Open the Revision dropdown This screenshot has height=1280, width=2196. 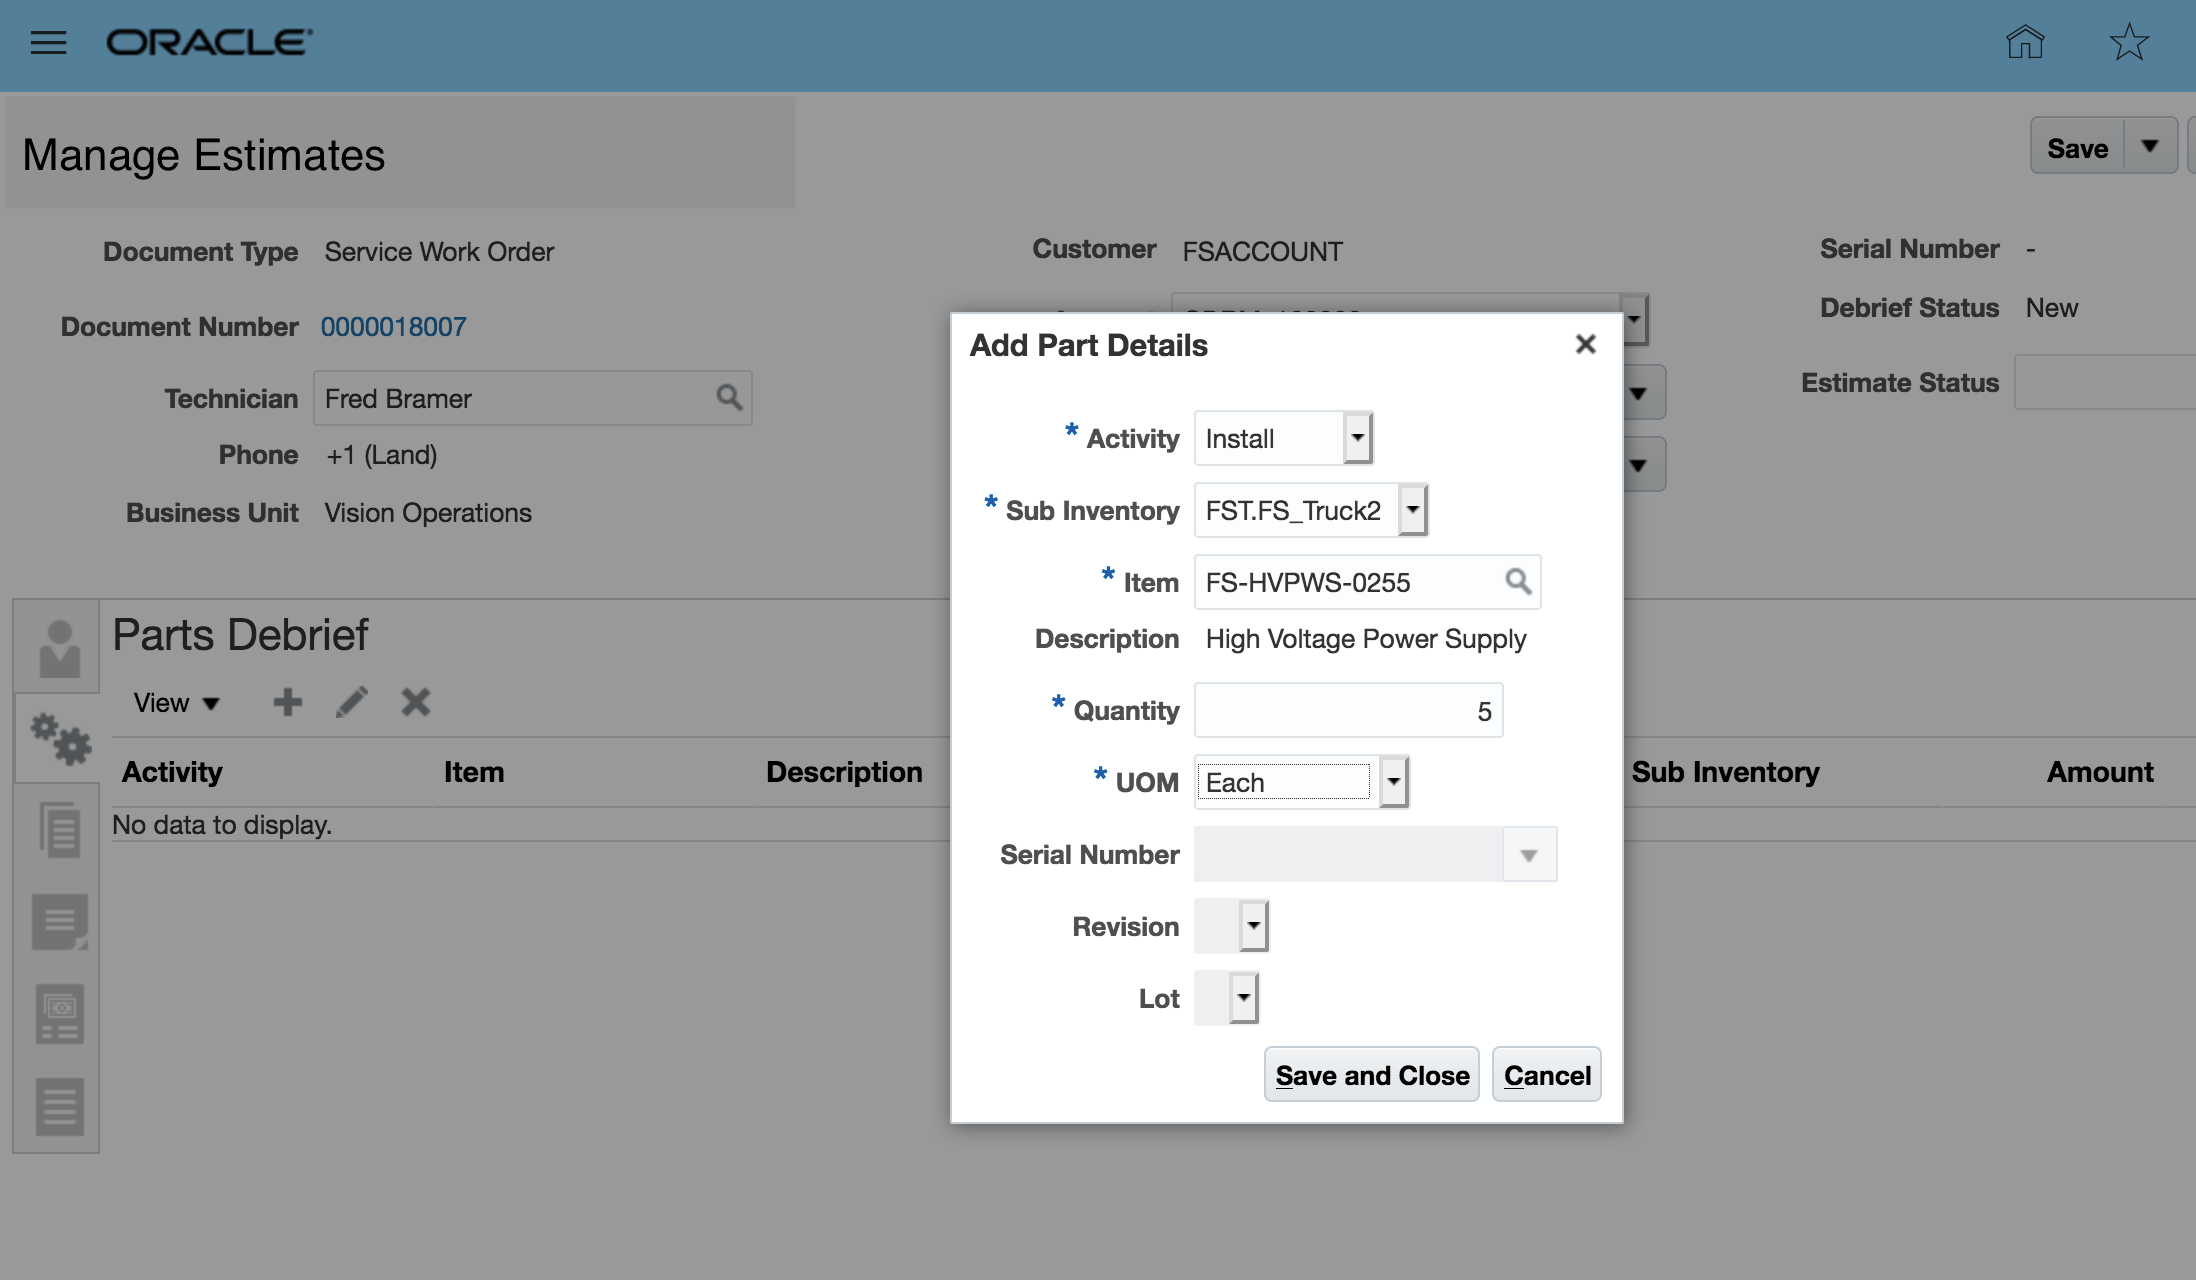click(x=1253, y=926)
